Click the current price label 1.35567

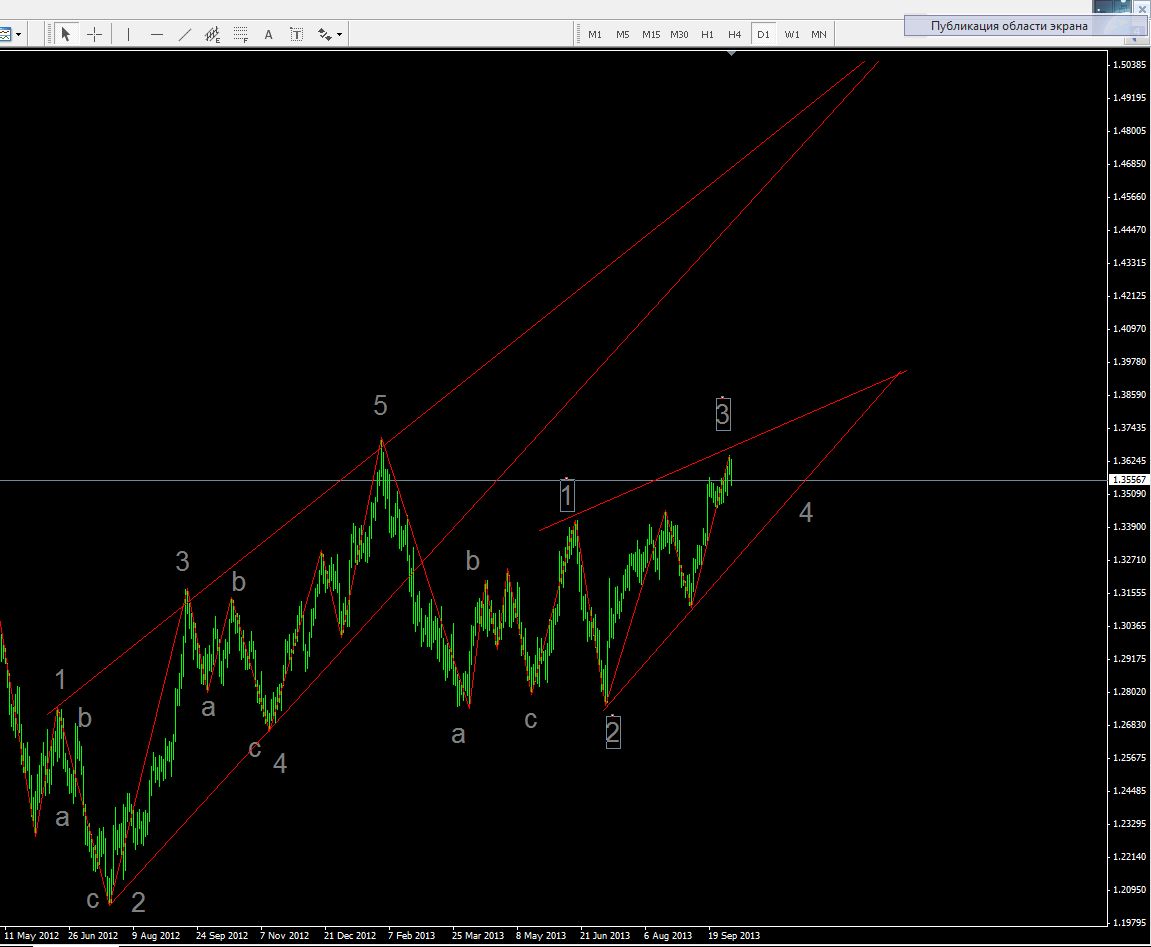[1128, 479]
